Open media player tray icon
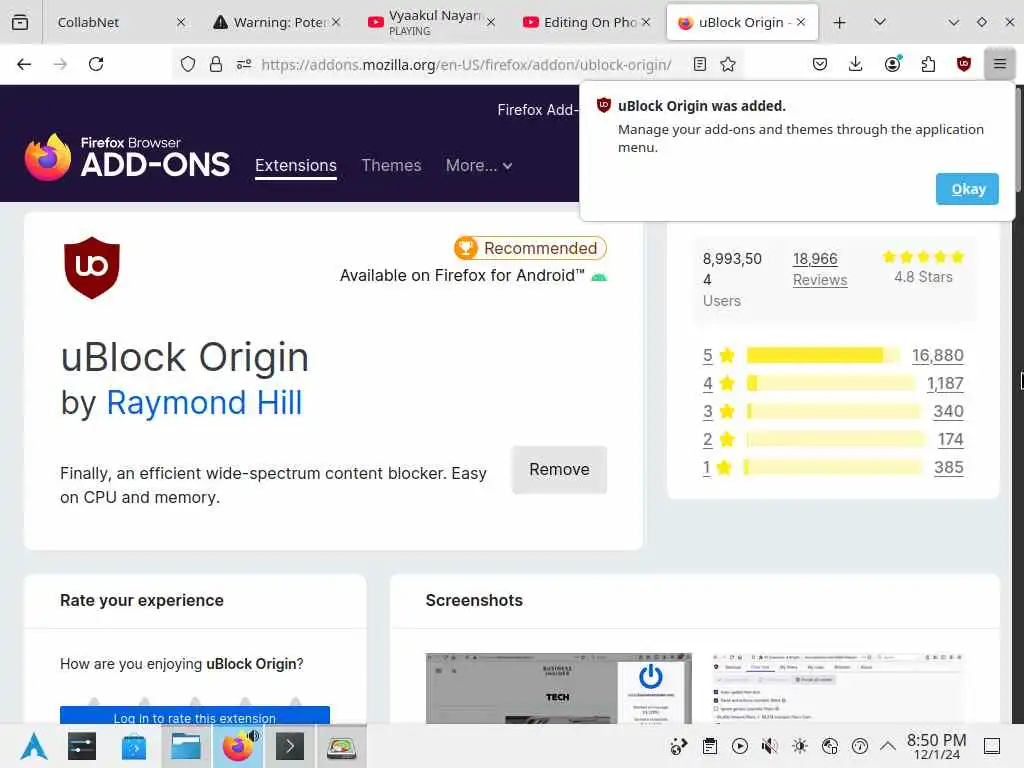Image resolution: width=1024 pixels, height=768 pixels. click(x=740, y=746)
